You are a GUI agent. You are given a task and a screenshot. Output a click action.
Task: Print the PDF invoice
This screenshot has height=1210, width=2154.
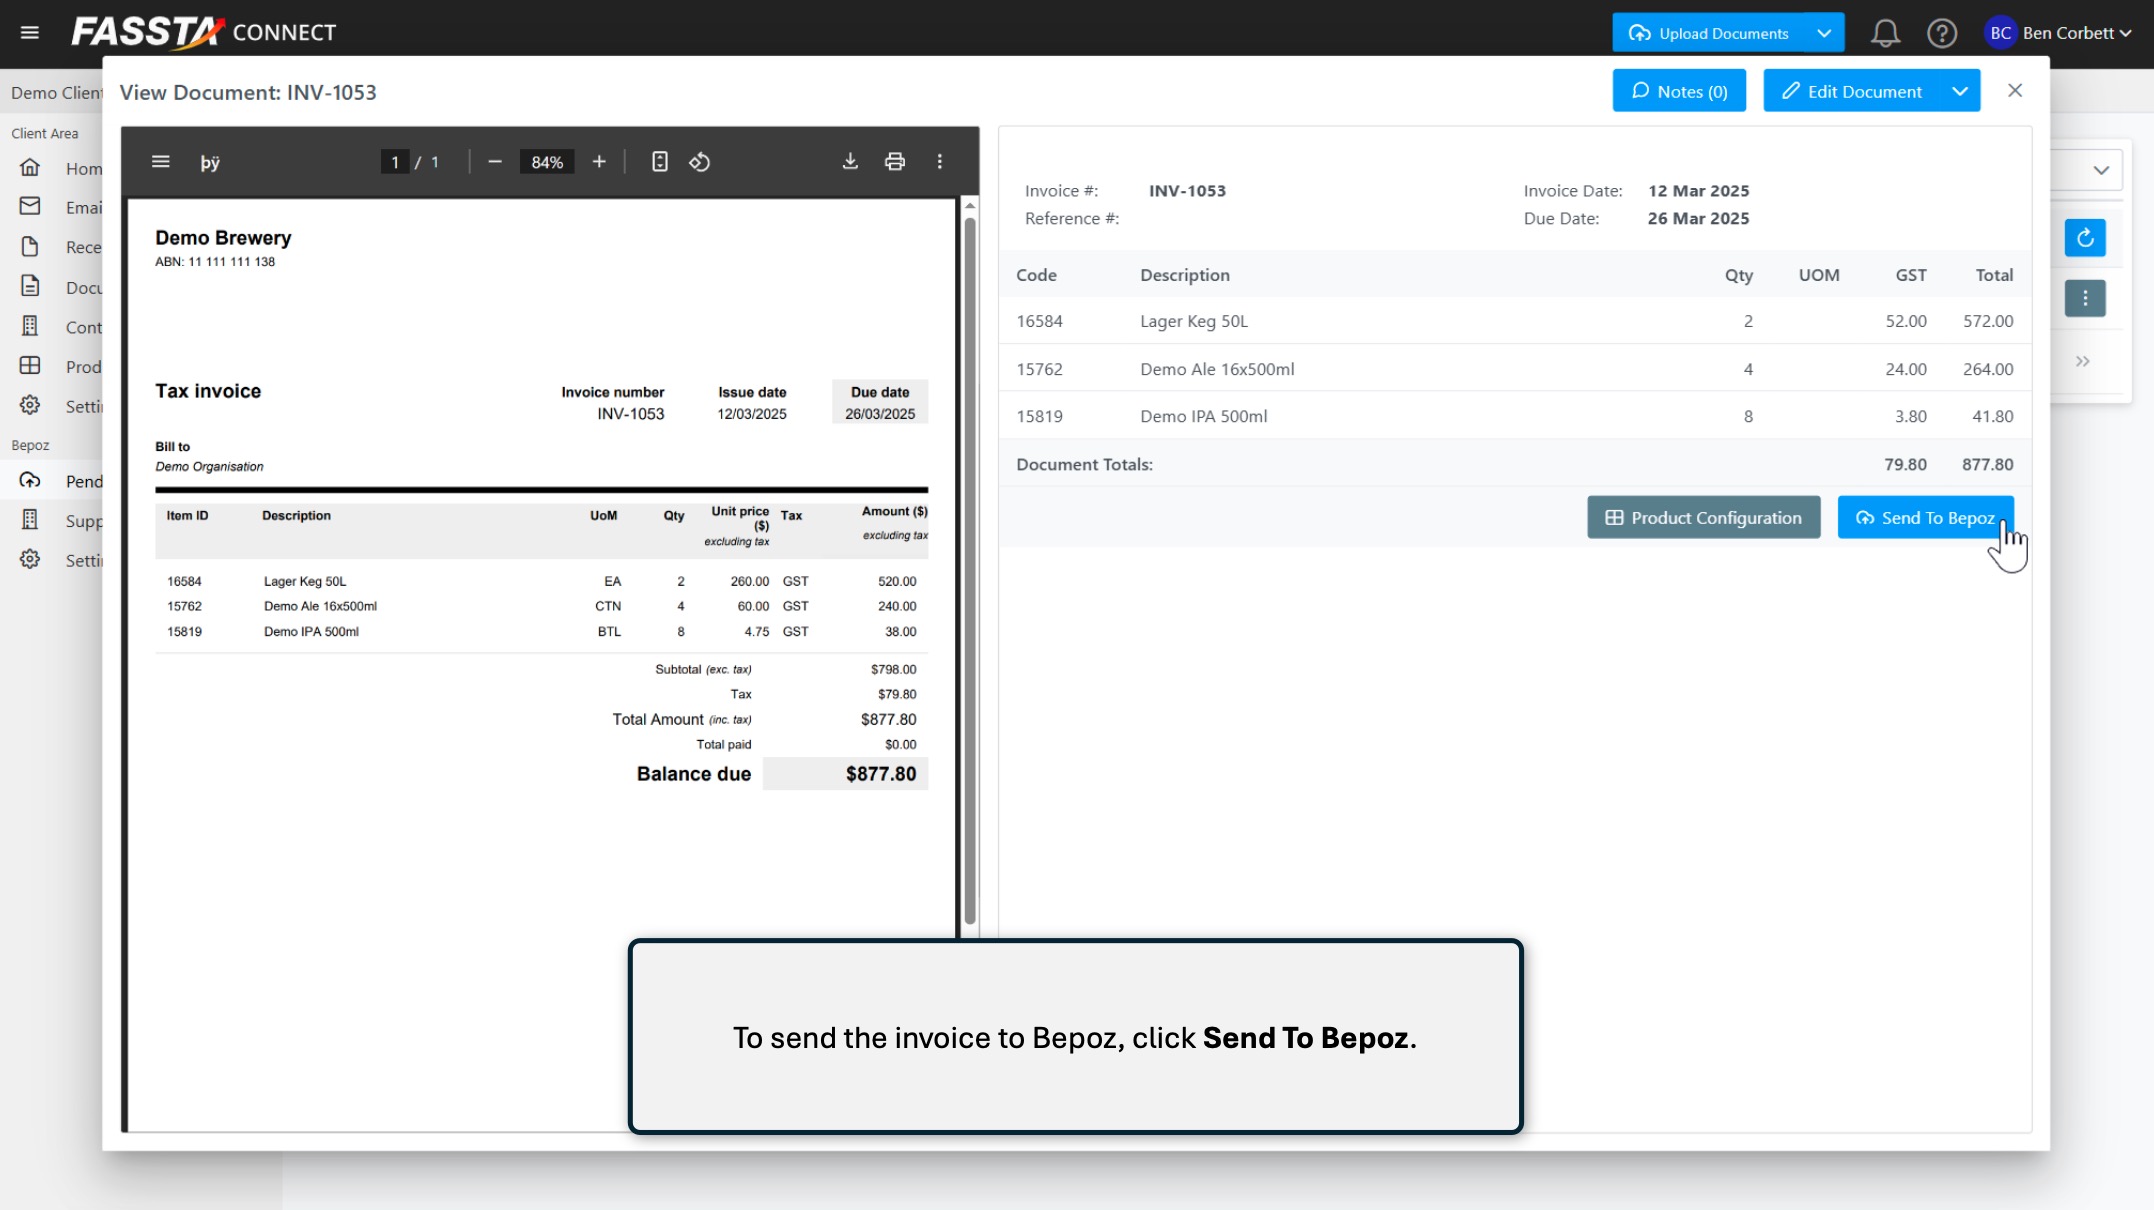895,162
